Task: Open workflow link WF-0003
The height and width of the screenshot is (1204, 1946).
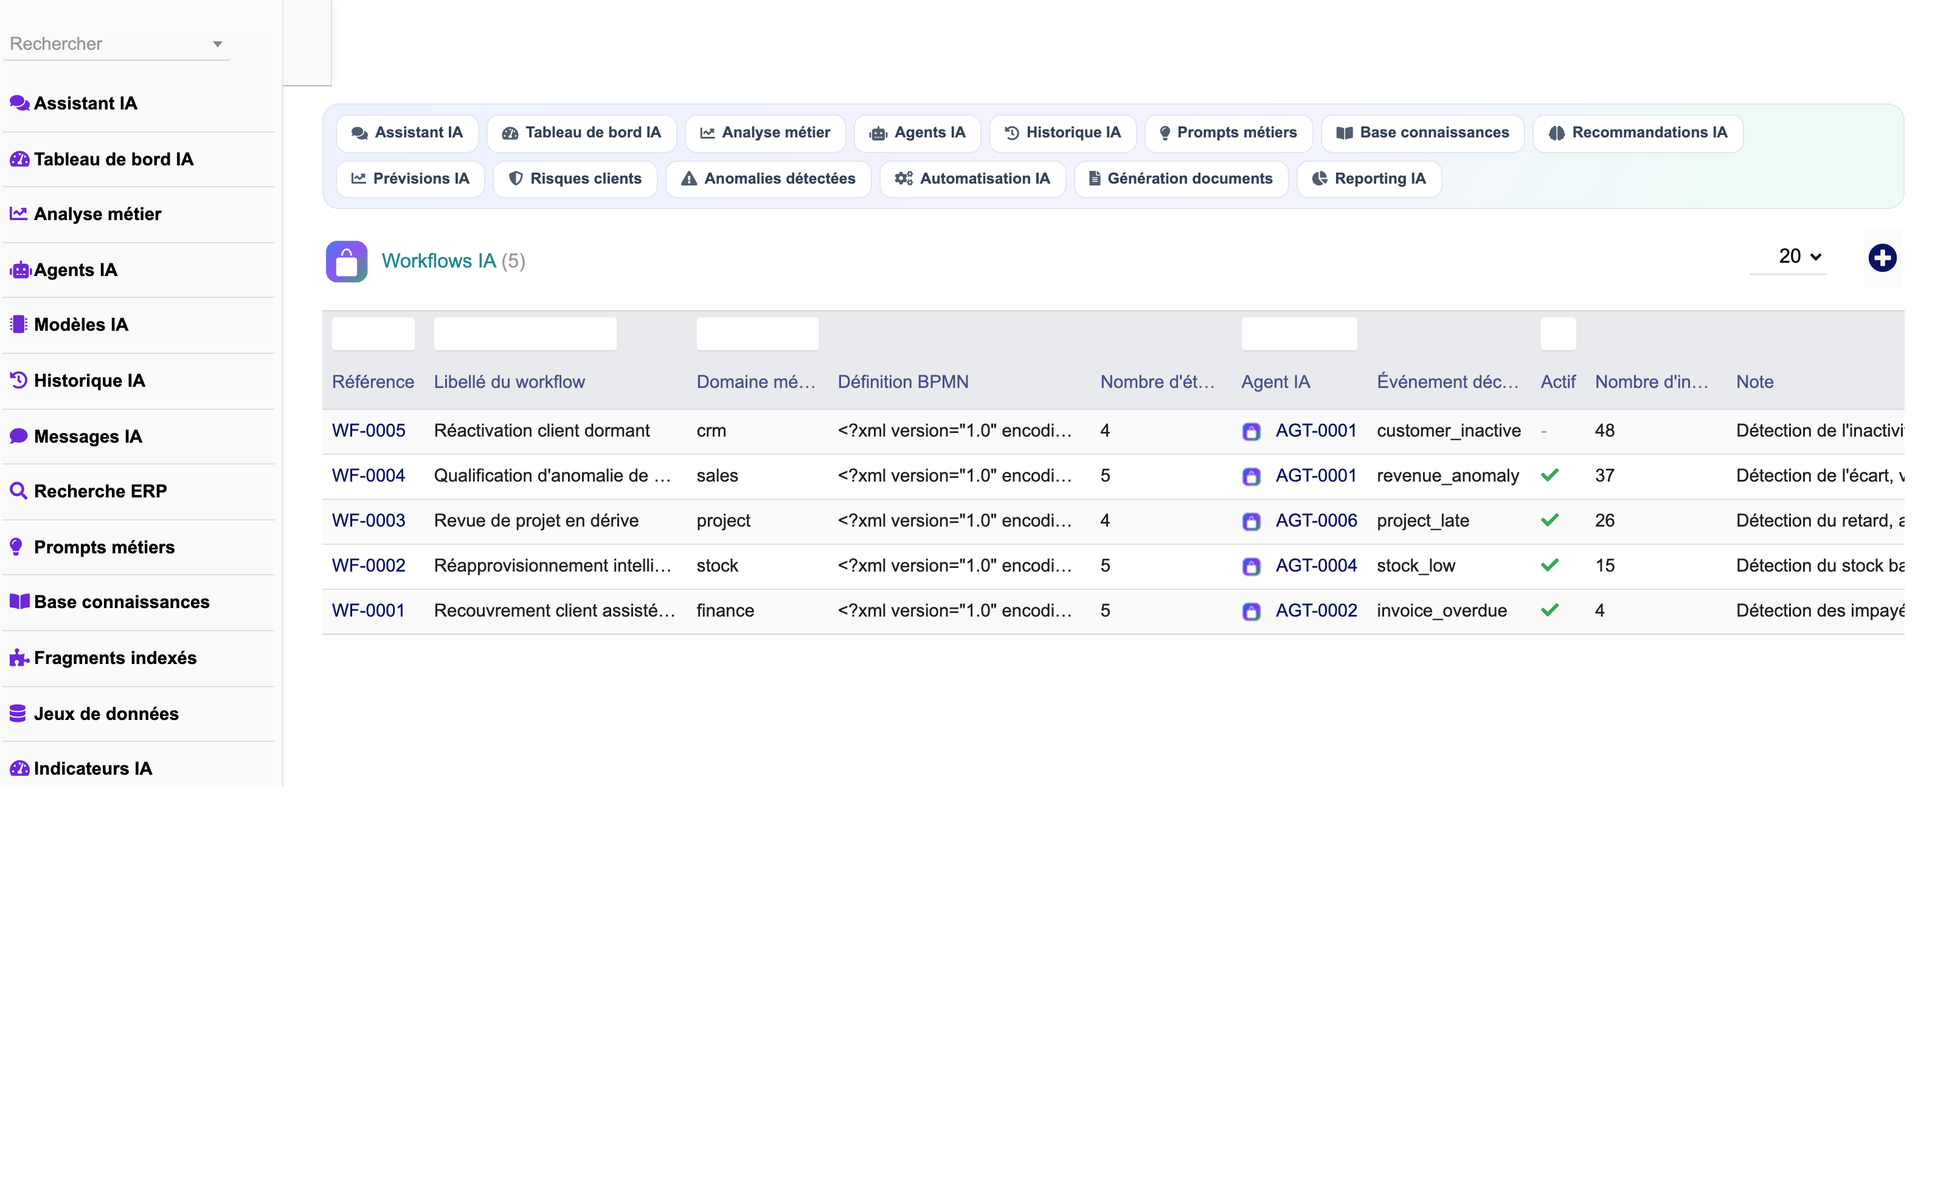Action: click(x=368, y=521)
